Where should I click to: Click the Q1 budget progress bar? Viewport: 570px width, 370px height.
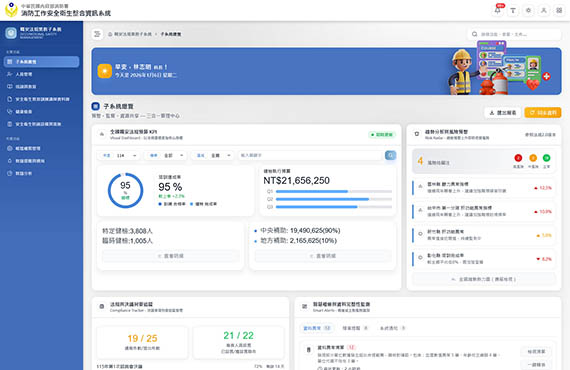334,191
